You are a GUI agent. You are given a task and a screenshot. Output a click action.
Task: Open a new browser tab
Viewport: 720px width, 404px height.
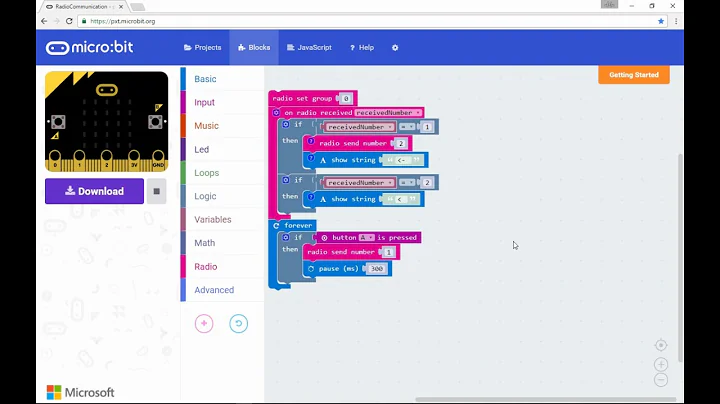(x=138, y=7)
